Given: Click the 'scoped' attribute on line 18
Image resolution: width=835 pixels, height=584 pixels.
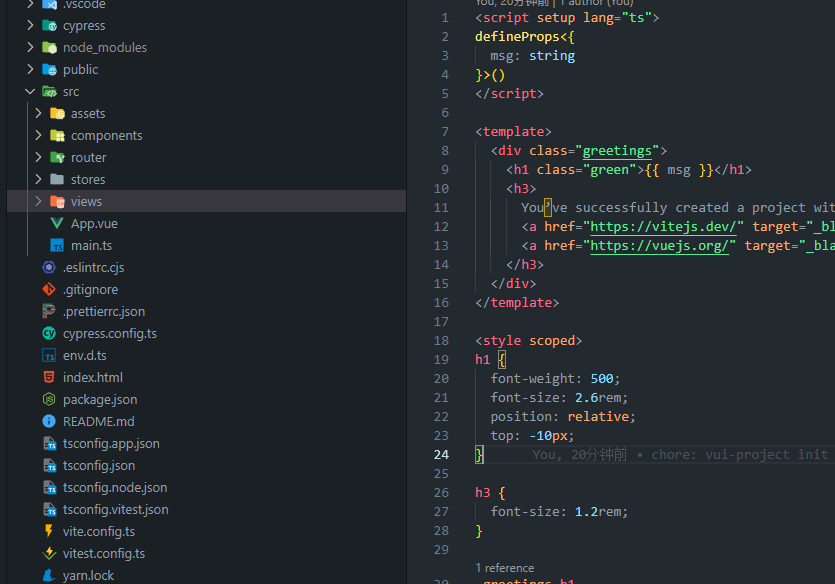Looking at the screenshot, I should [552, 341].
